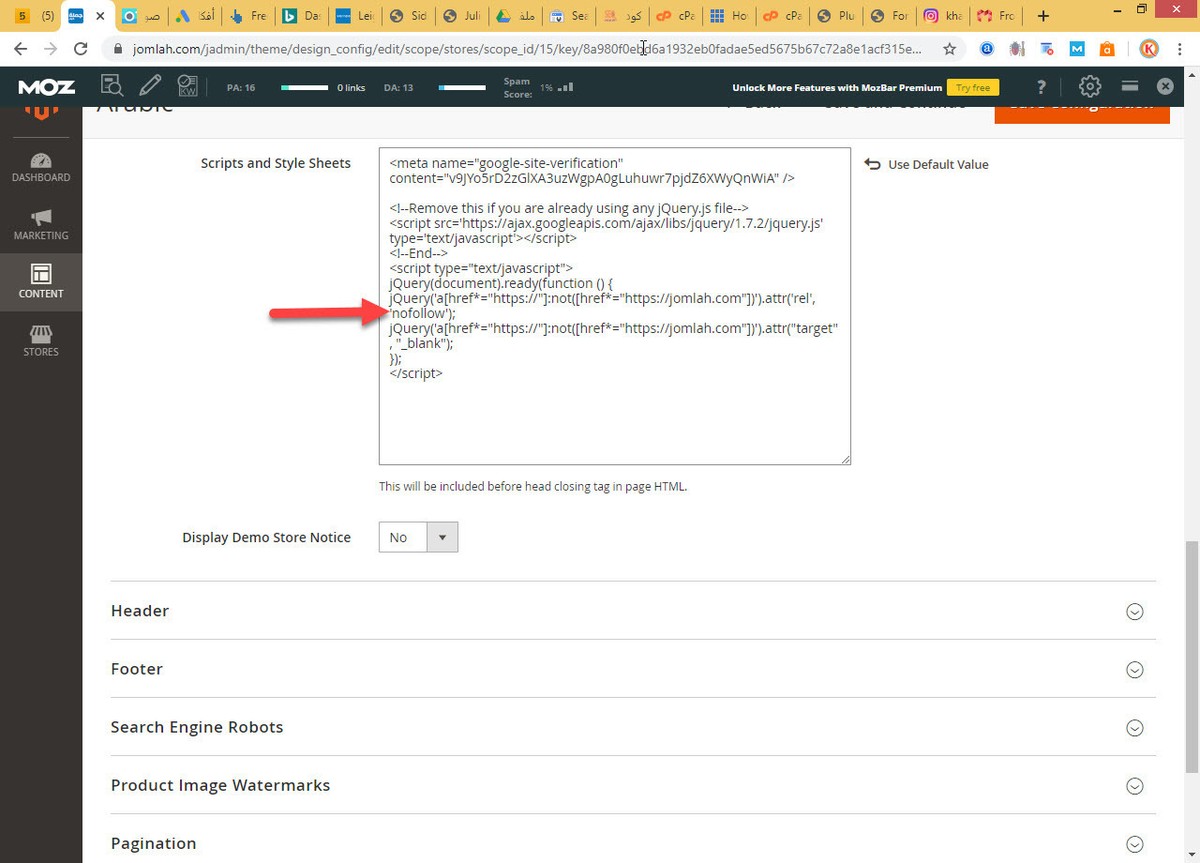Close the MozBar toolbar

[x=1165, y=86]
